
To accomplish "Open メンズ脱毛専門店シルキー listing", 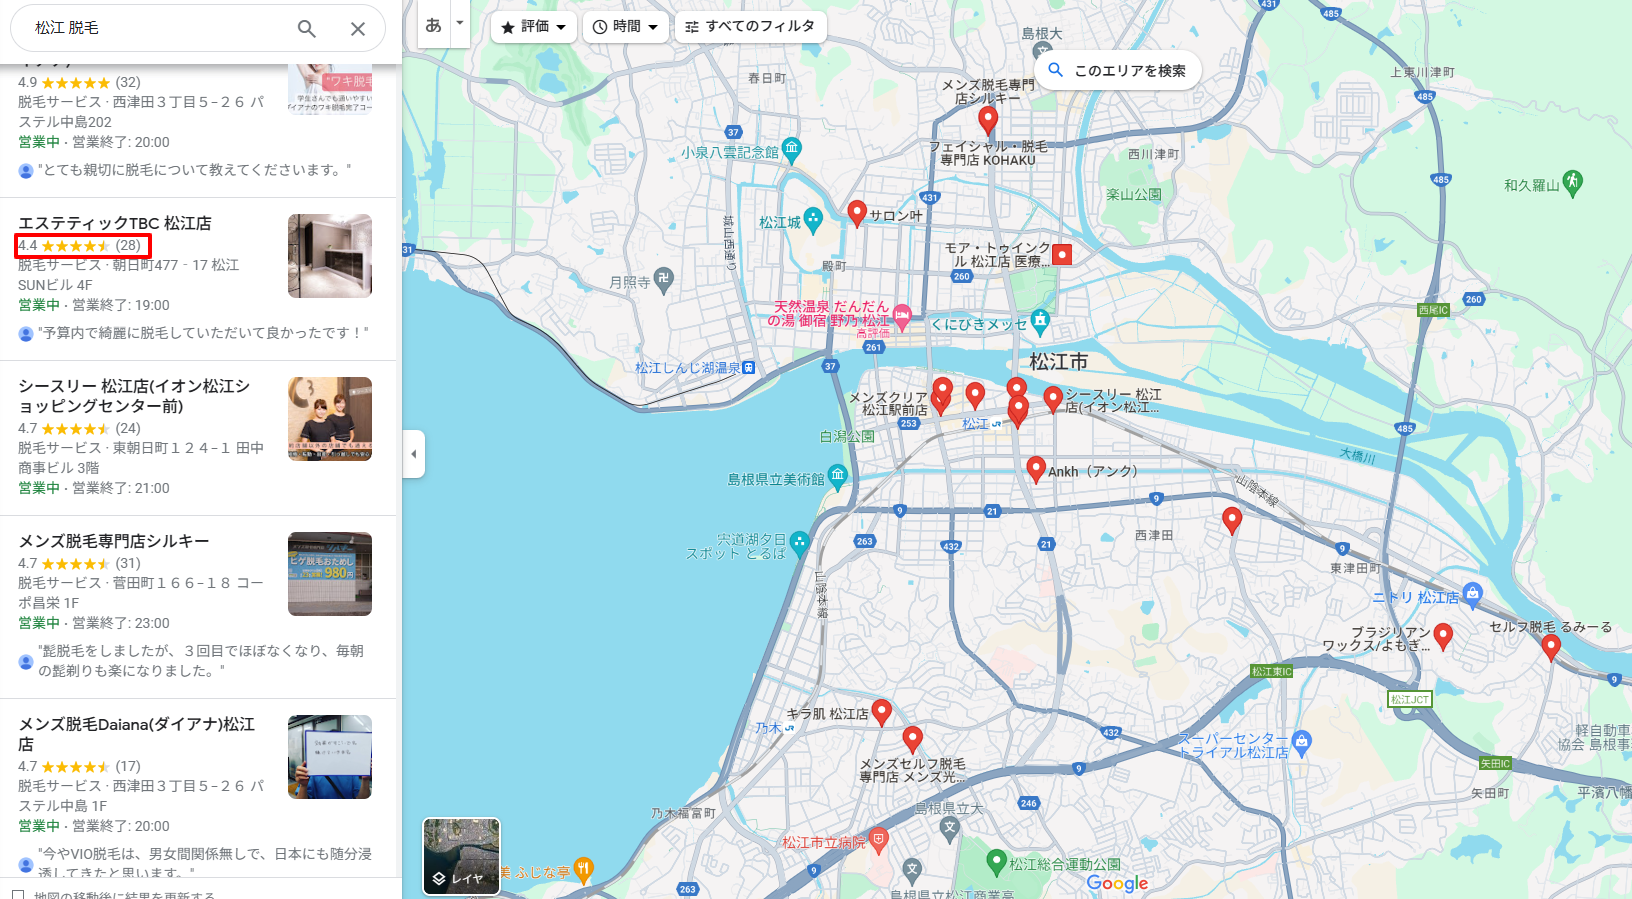I will (114, 541).
